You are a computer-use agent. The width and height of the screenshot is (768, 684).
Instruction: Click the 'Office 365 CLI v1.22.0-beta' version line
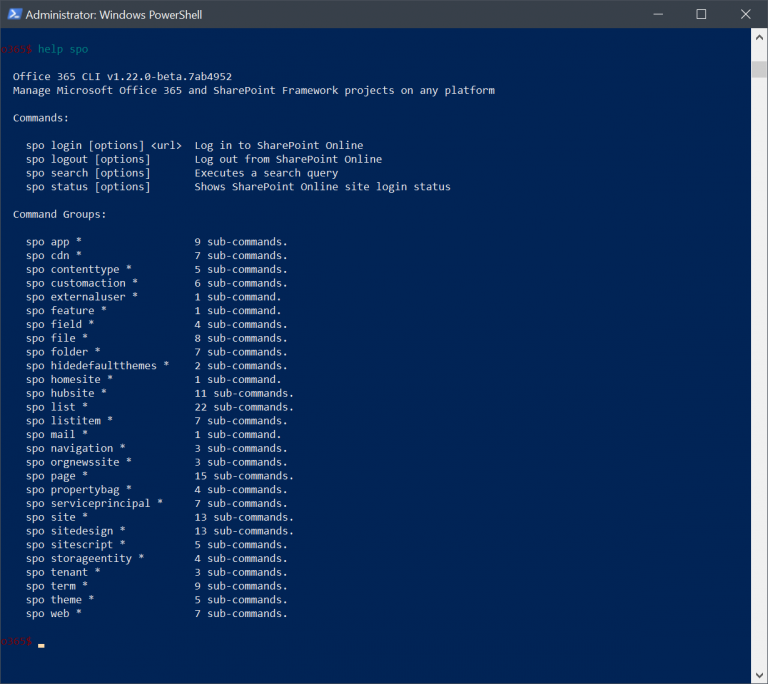122,76
